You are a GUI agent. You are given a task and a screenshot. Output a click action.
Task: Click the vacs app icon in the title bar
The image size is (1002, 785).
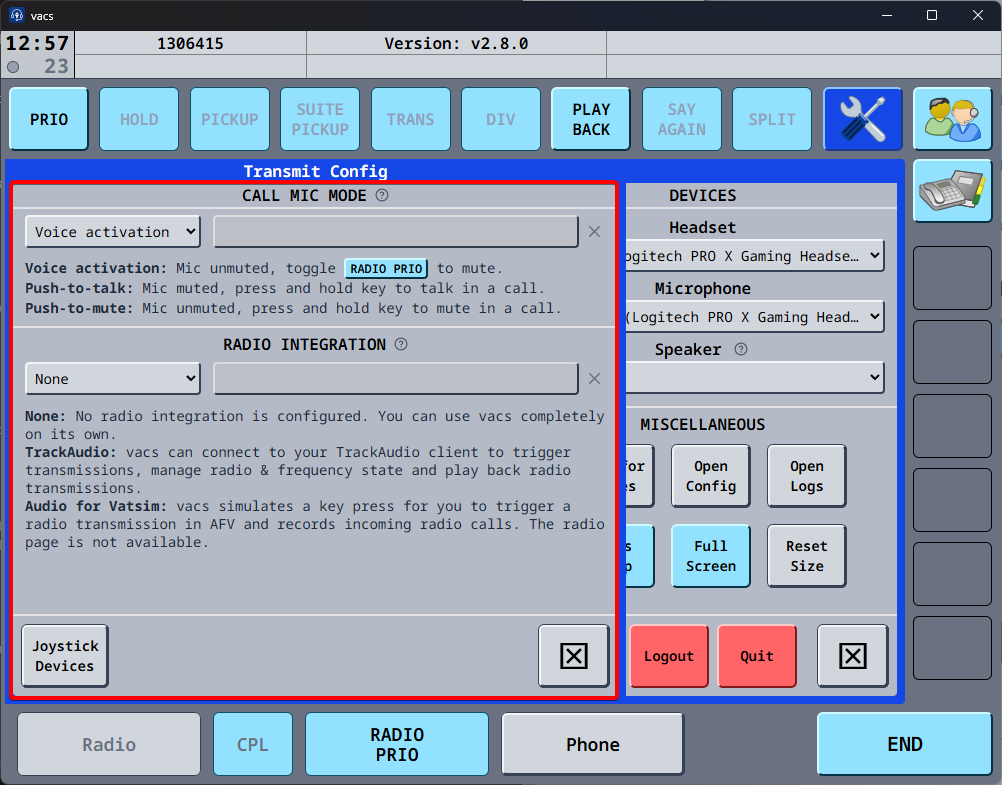(x=17, y=15)
